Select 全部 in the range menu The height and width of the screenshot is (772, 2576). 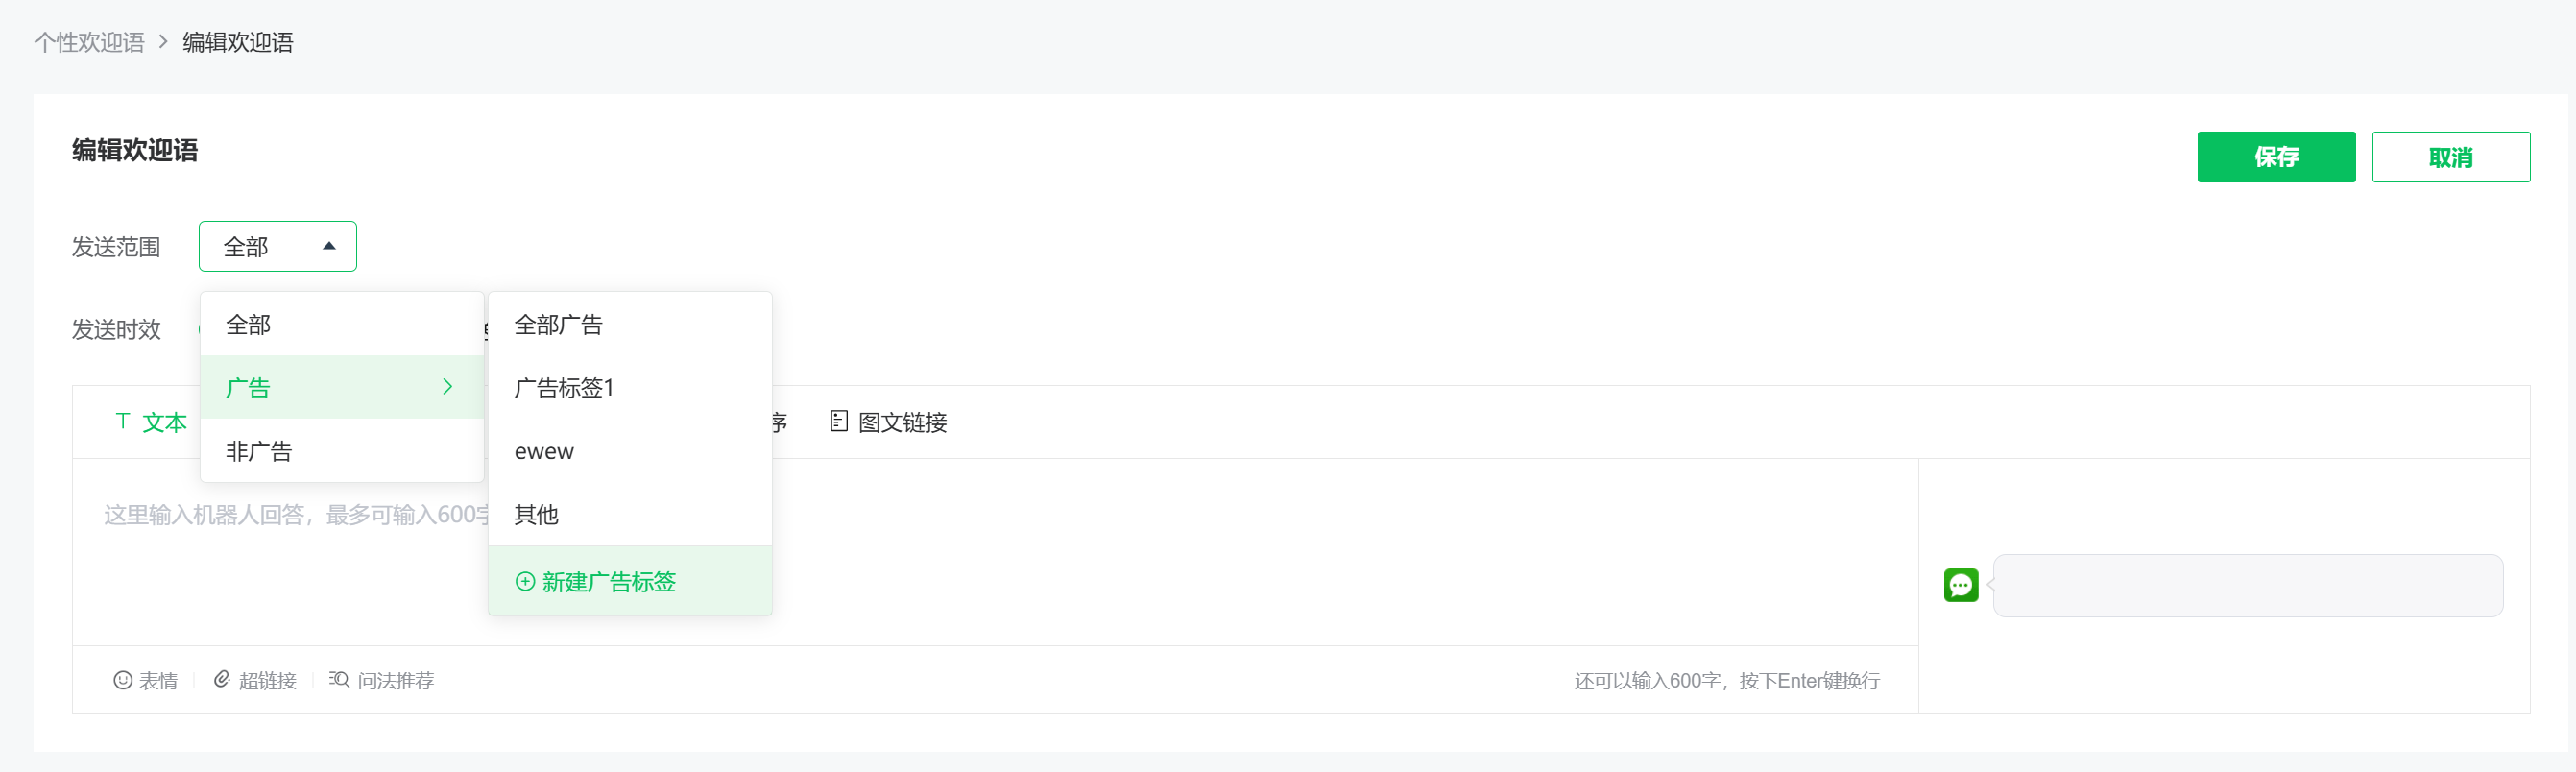click(x=249, y=325)
